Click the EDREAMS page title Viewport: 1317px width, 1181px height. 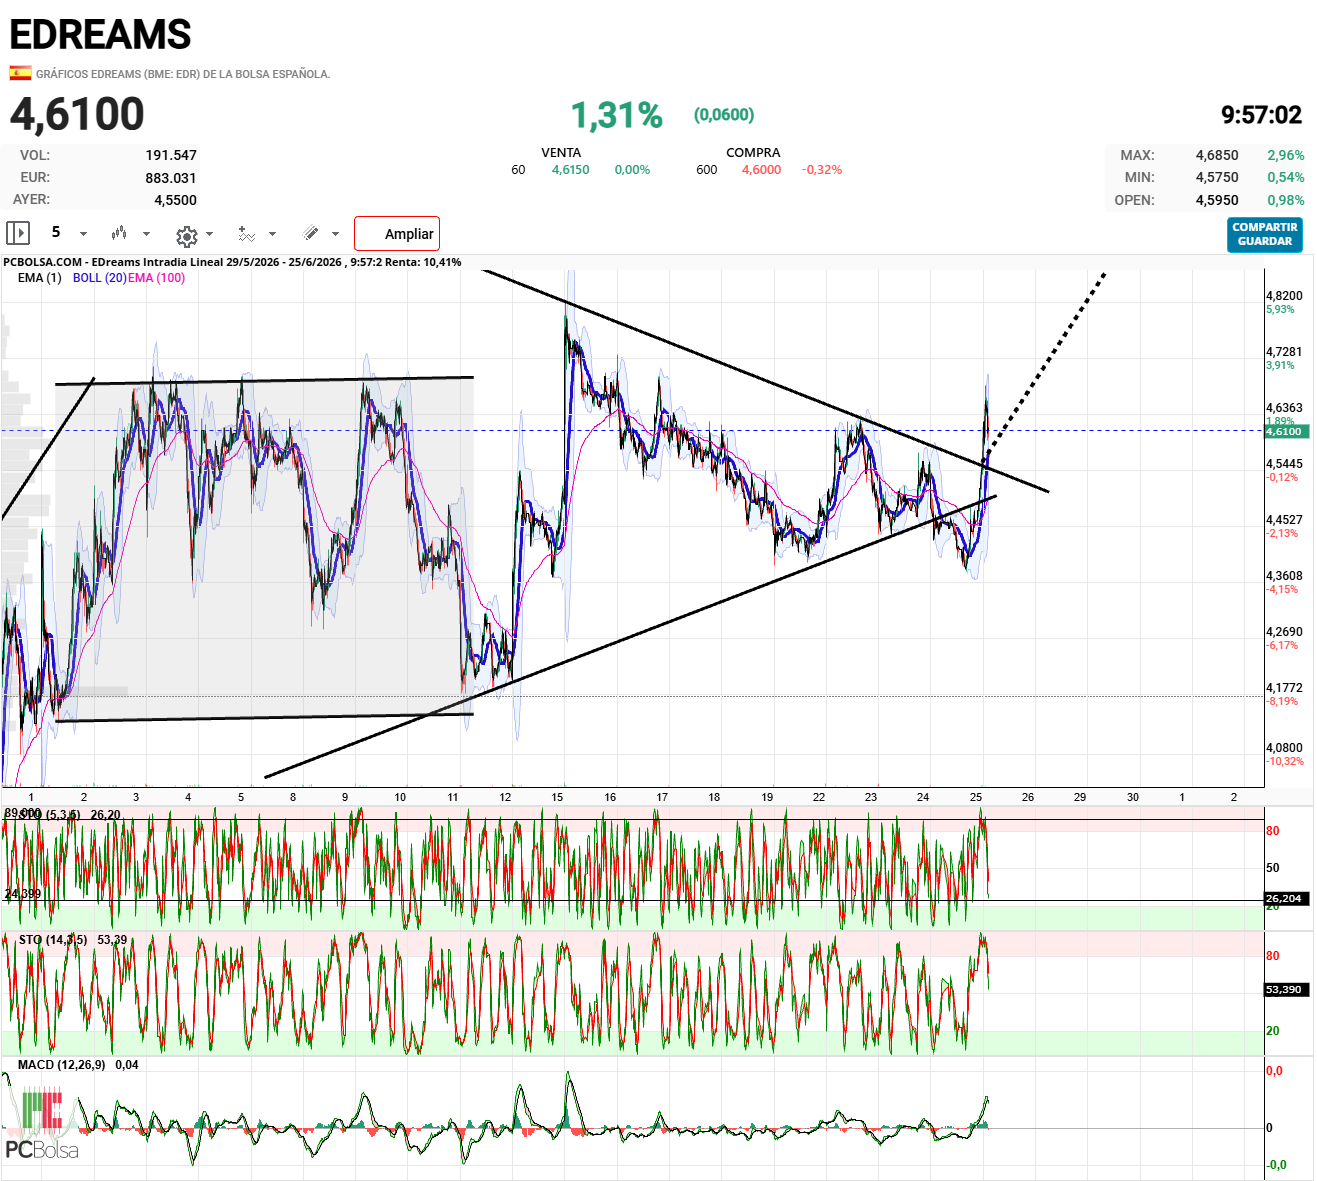pos(100,35)
